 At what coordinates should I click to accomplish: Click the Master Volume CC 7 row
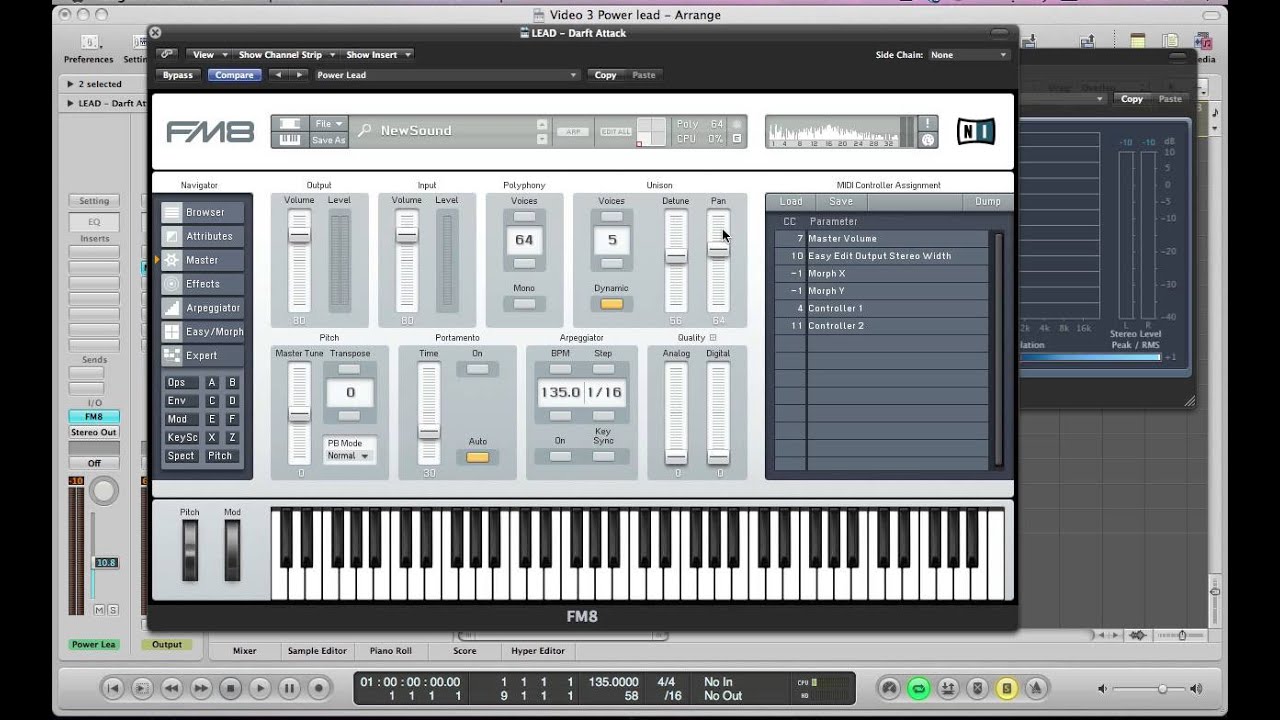(881, 239)
